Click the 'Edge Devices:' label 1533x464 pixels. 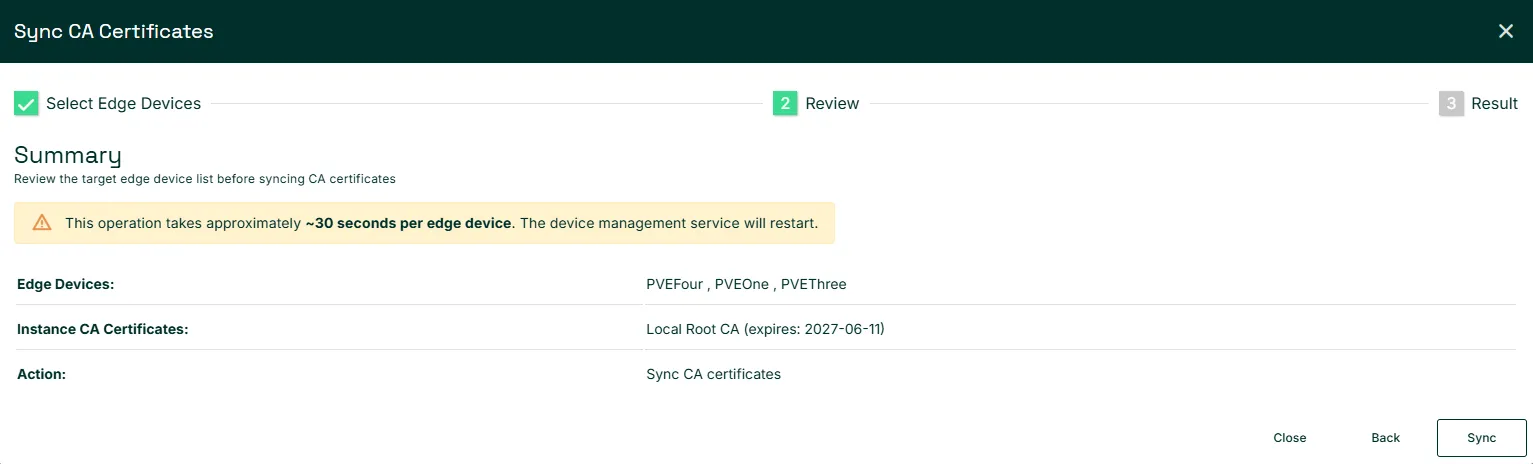pos(66,285)
